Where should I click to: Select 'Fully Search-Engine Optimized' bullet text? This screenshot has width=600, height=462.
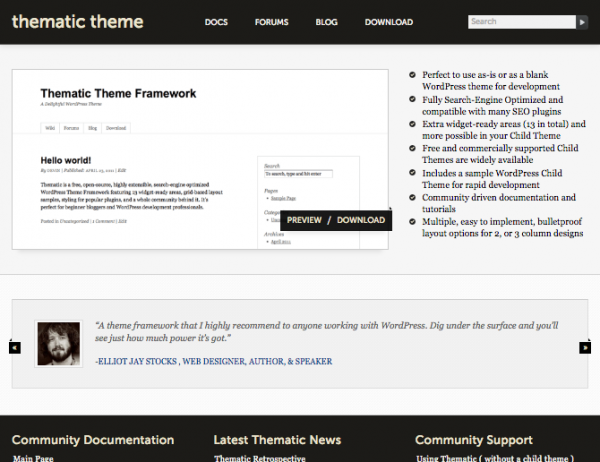point(492,106)
